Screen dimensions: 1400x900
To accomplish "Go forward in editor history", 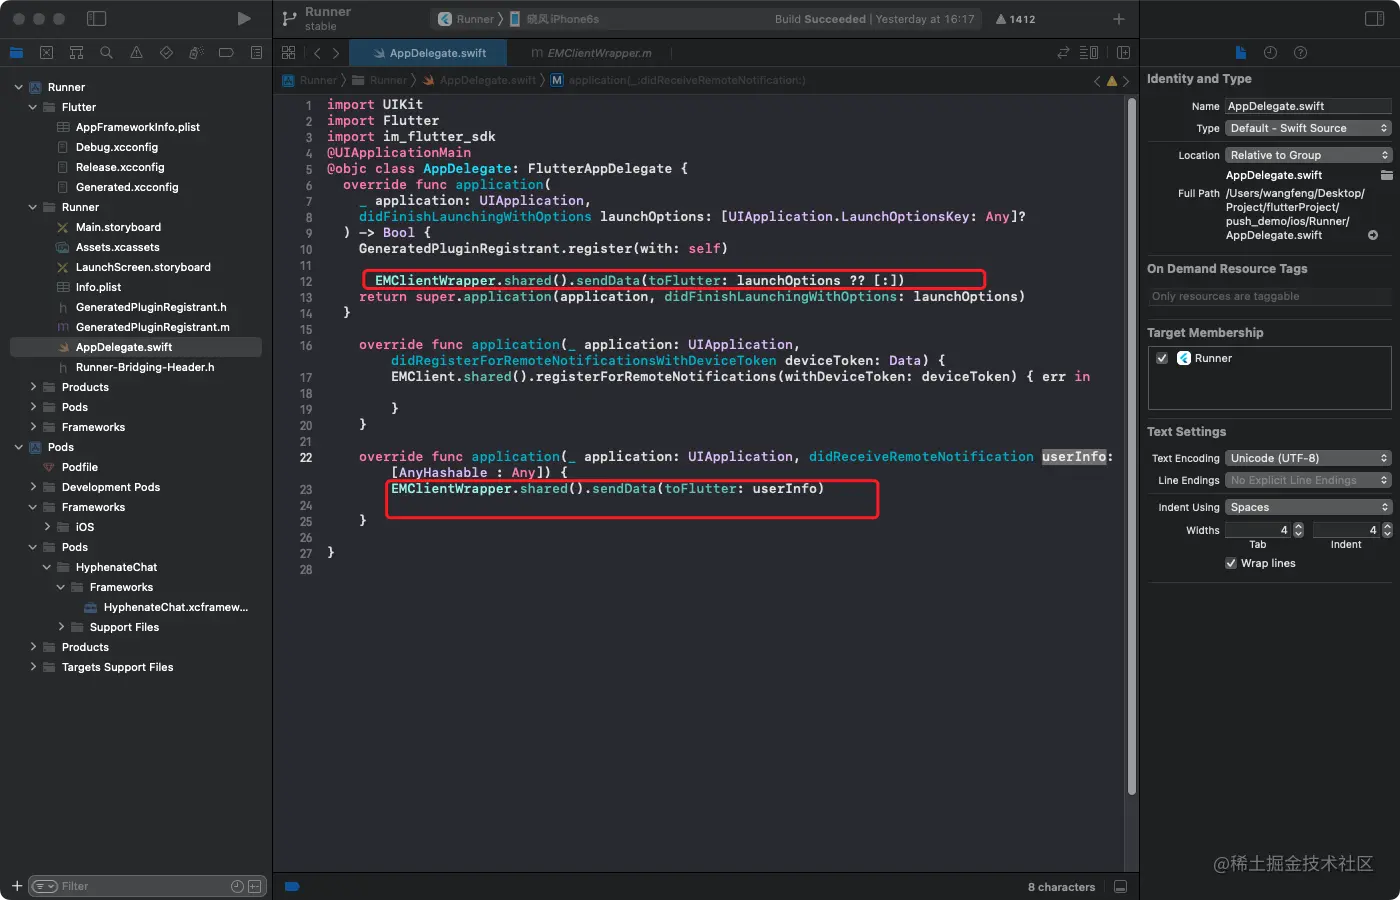I will click(336, 53).
